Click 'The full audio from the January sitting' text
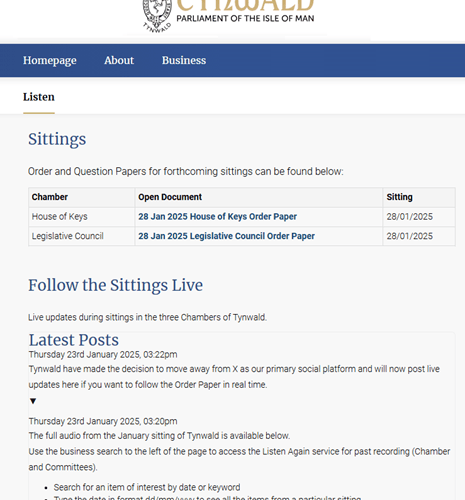Viewport: 465px width, 500px height. click(x=159, y=436)
